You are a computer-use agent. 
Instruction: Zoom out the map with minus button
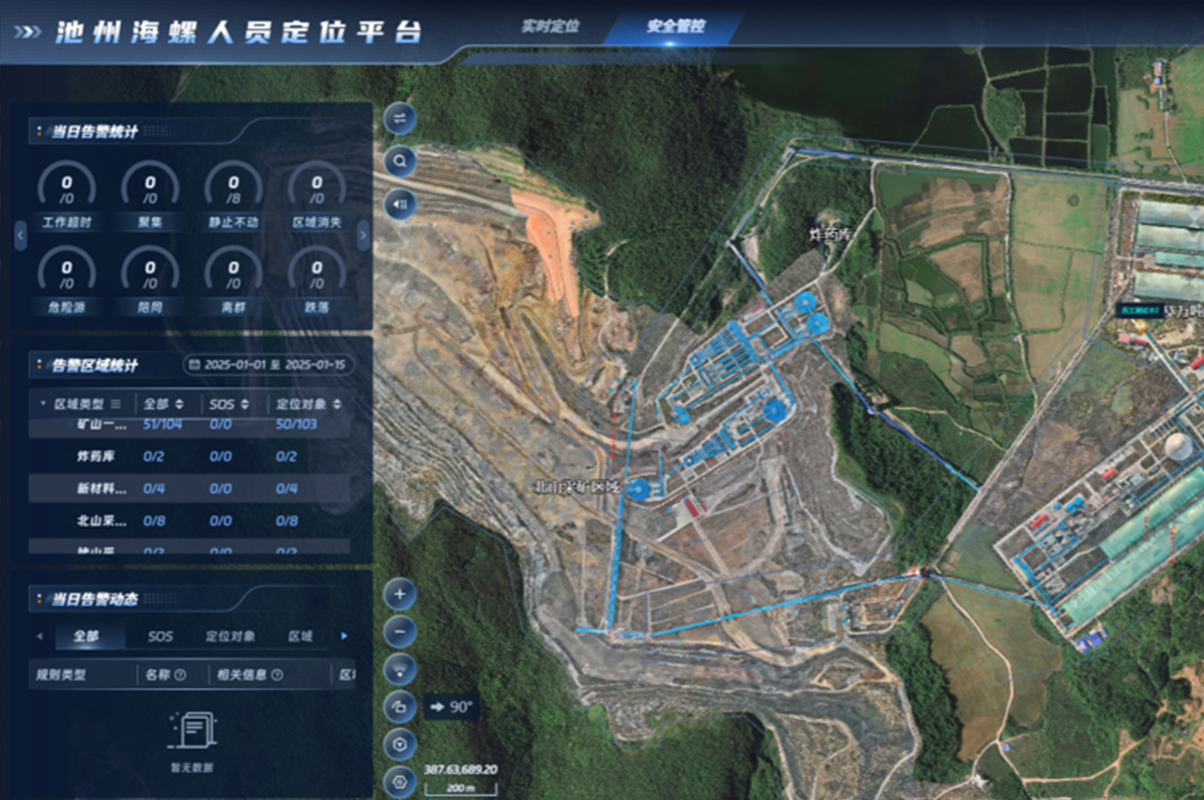click(400, 632)
